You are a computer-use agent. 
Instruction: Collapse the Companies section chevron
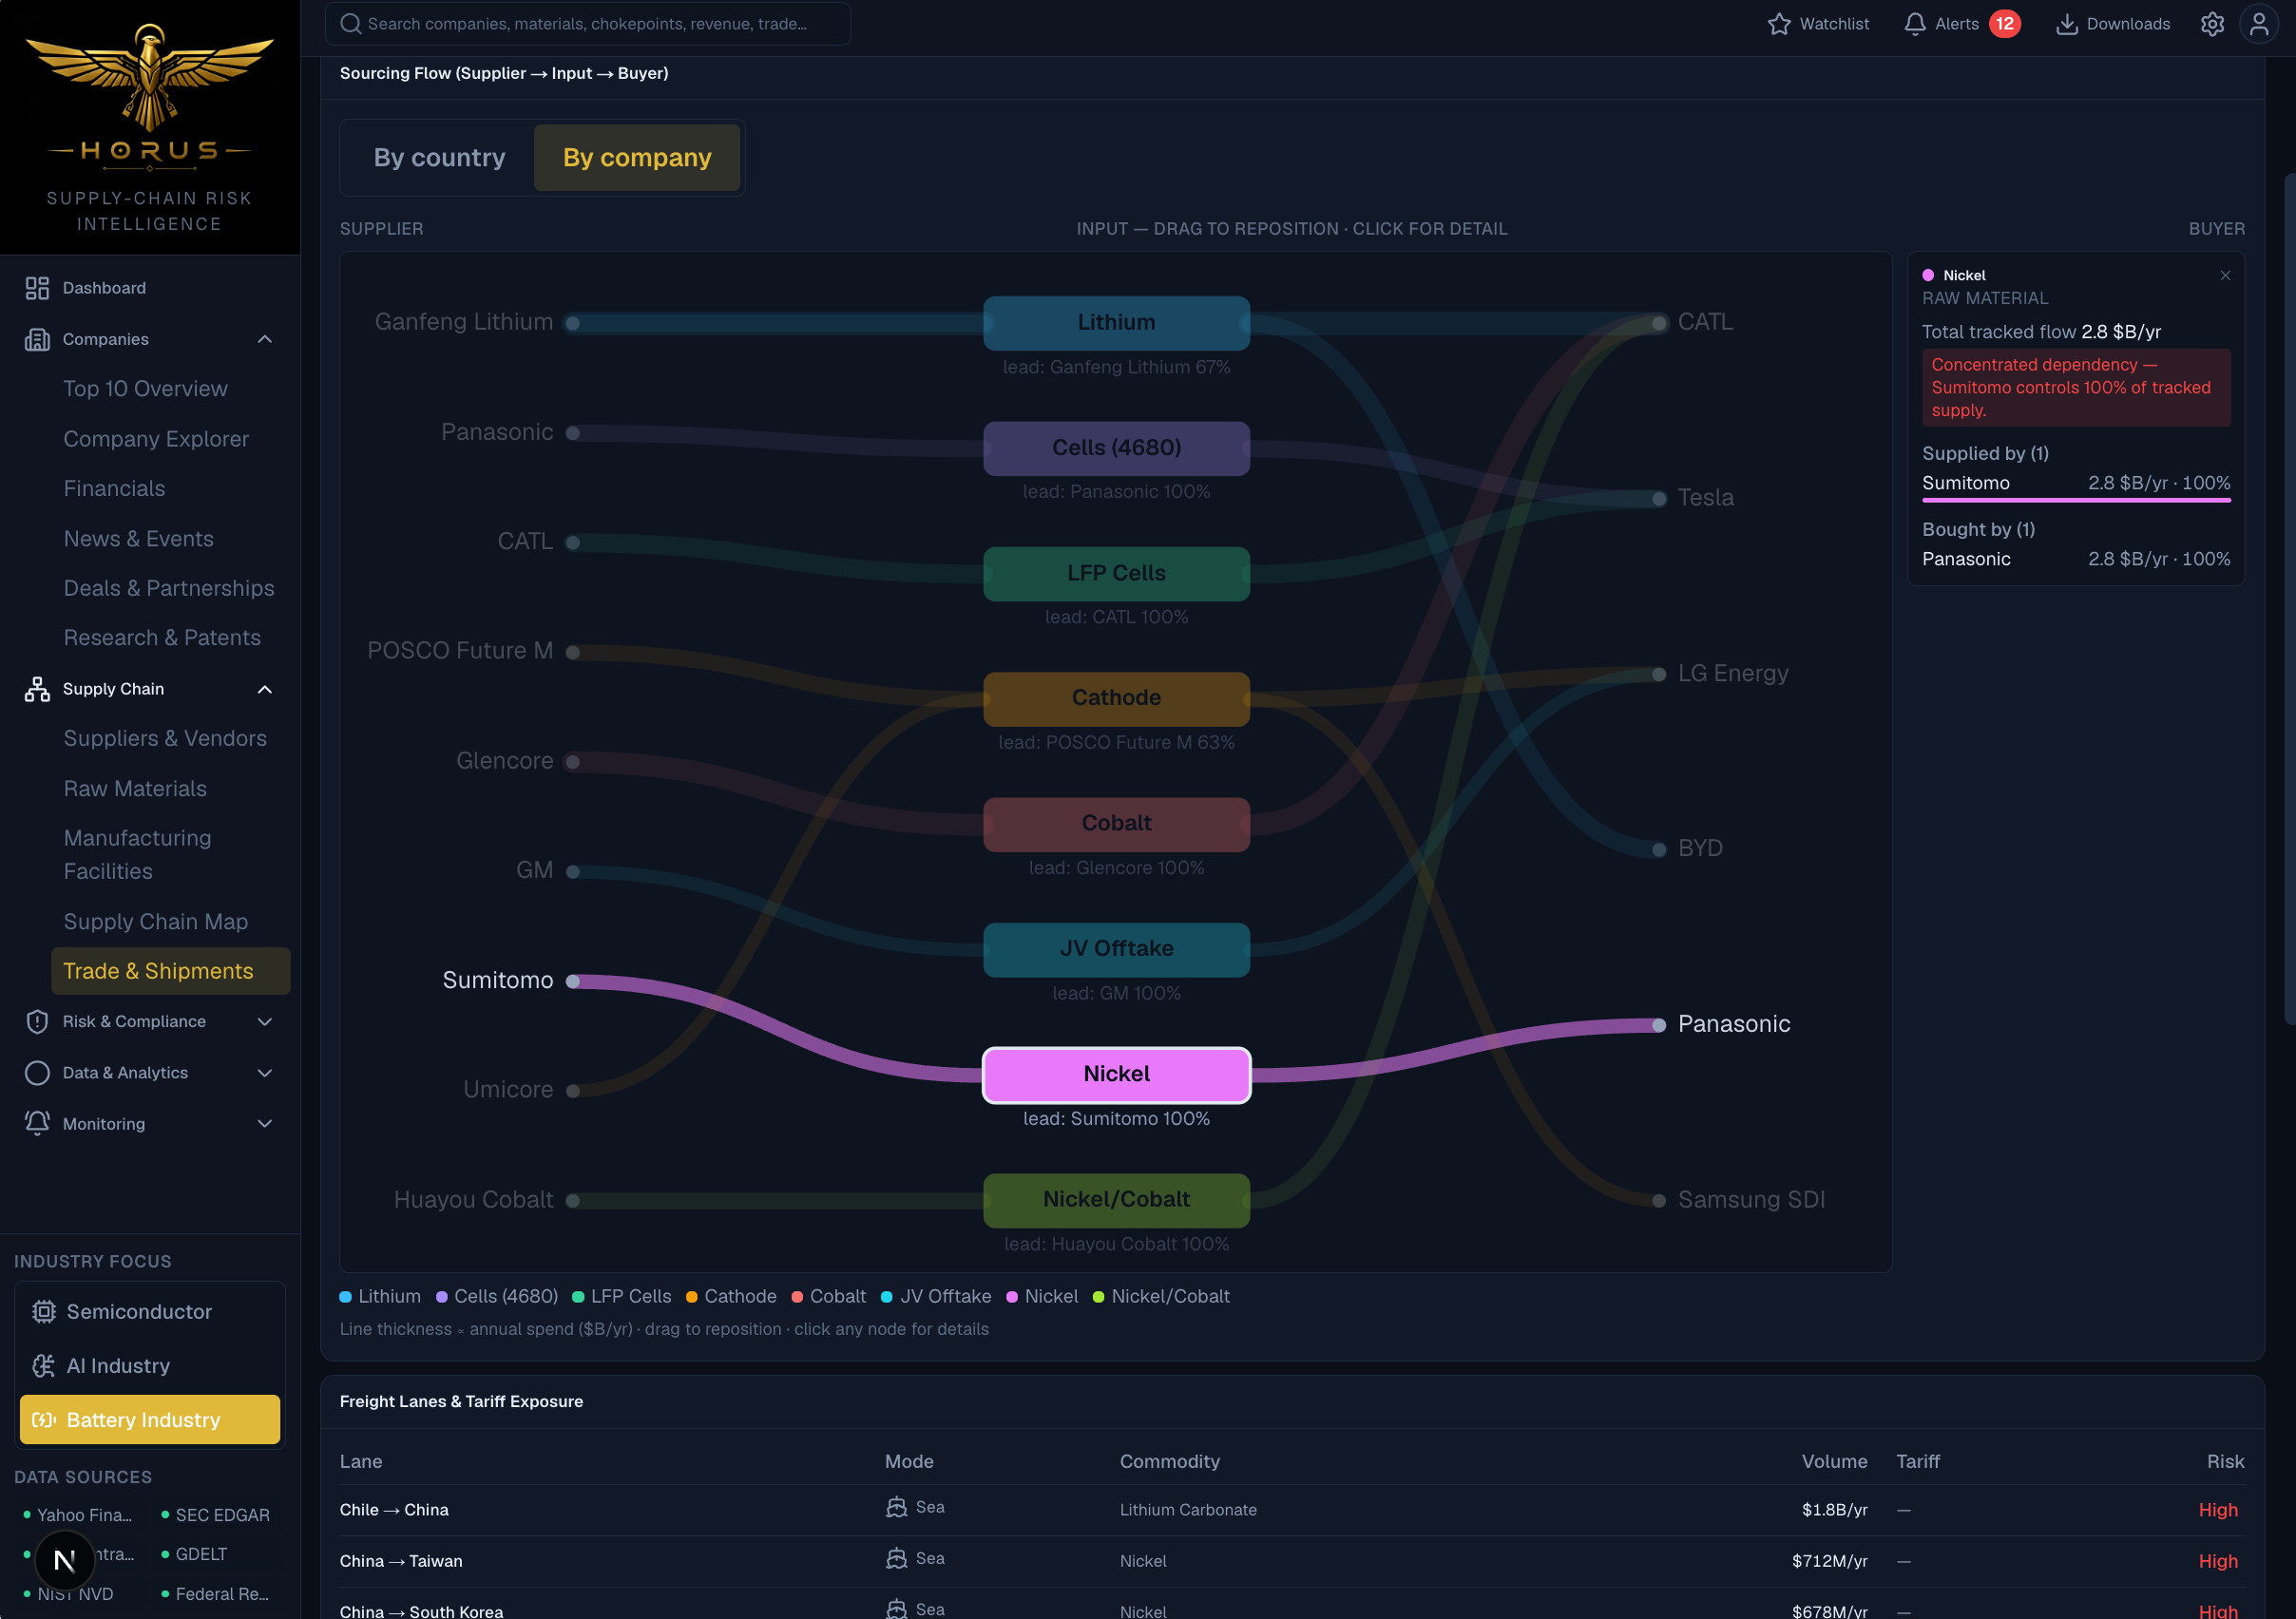pyautogui.click(x=265, y=339)
